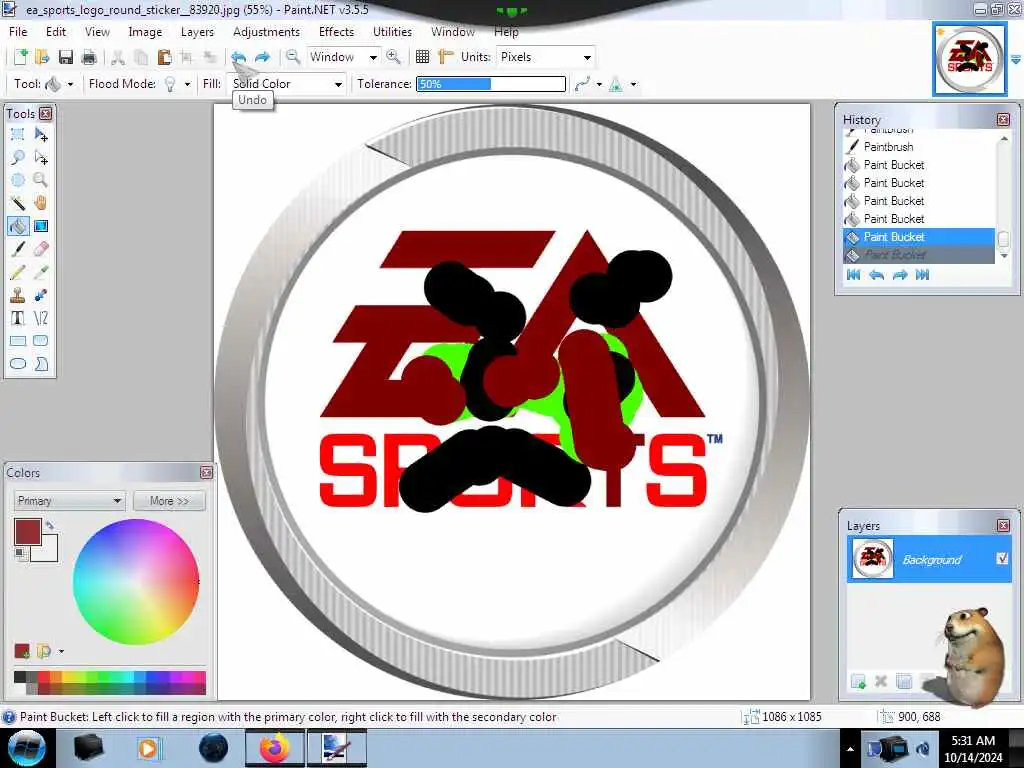Toggle Background layer visibility checkbox
Viewport: 1024px width, 768px height.
(x=1002, y=558)
